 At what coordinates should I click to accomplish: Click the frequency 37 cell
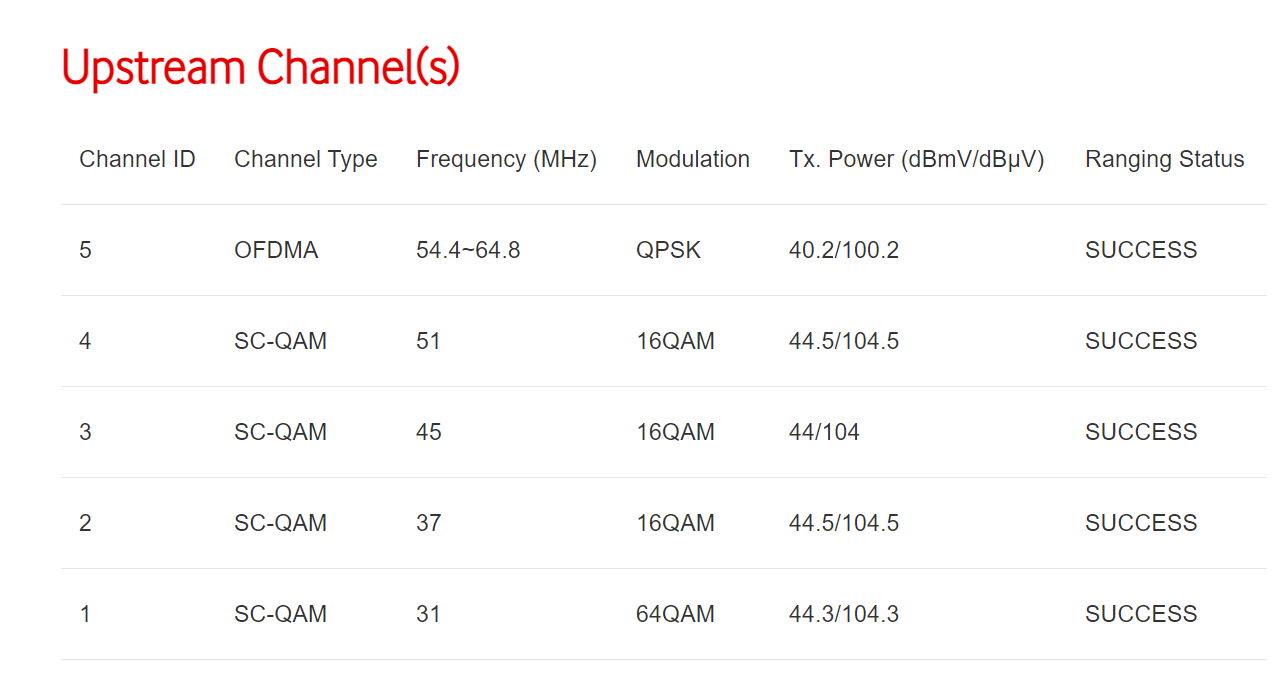pos(428,523)
